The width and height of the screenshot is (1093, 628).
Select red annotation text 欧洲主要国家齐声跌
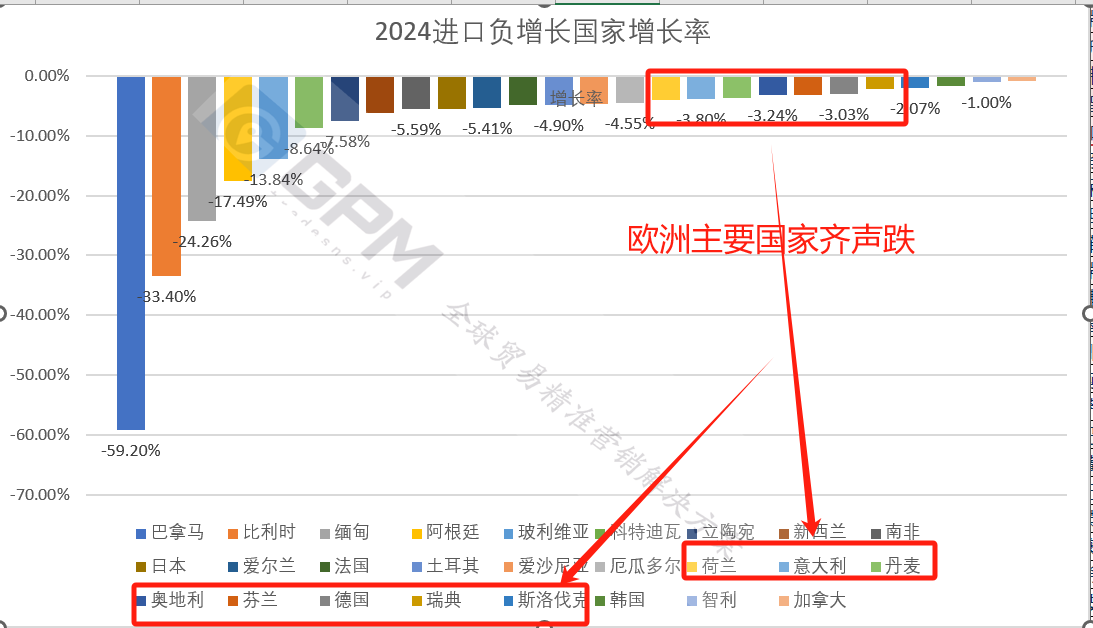click(771, 240)
